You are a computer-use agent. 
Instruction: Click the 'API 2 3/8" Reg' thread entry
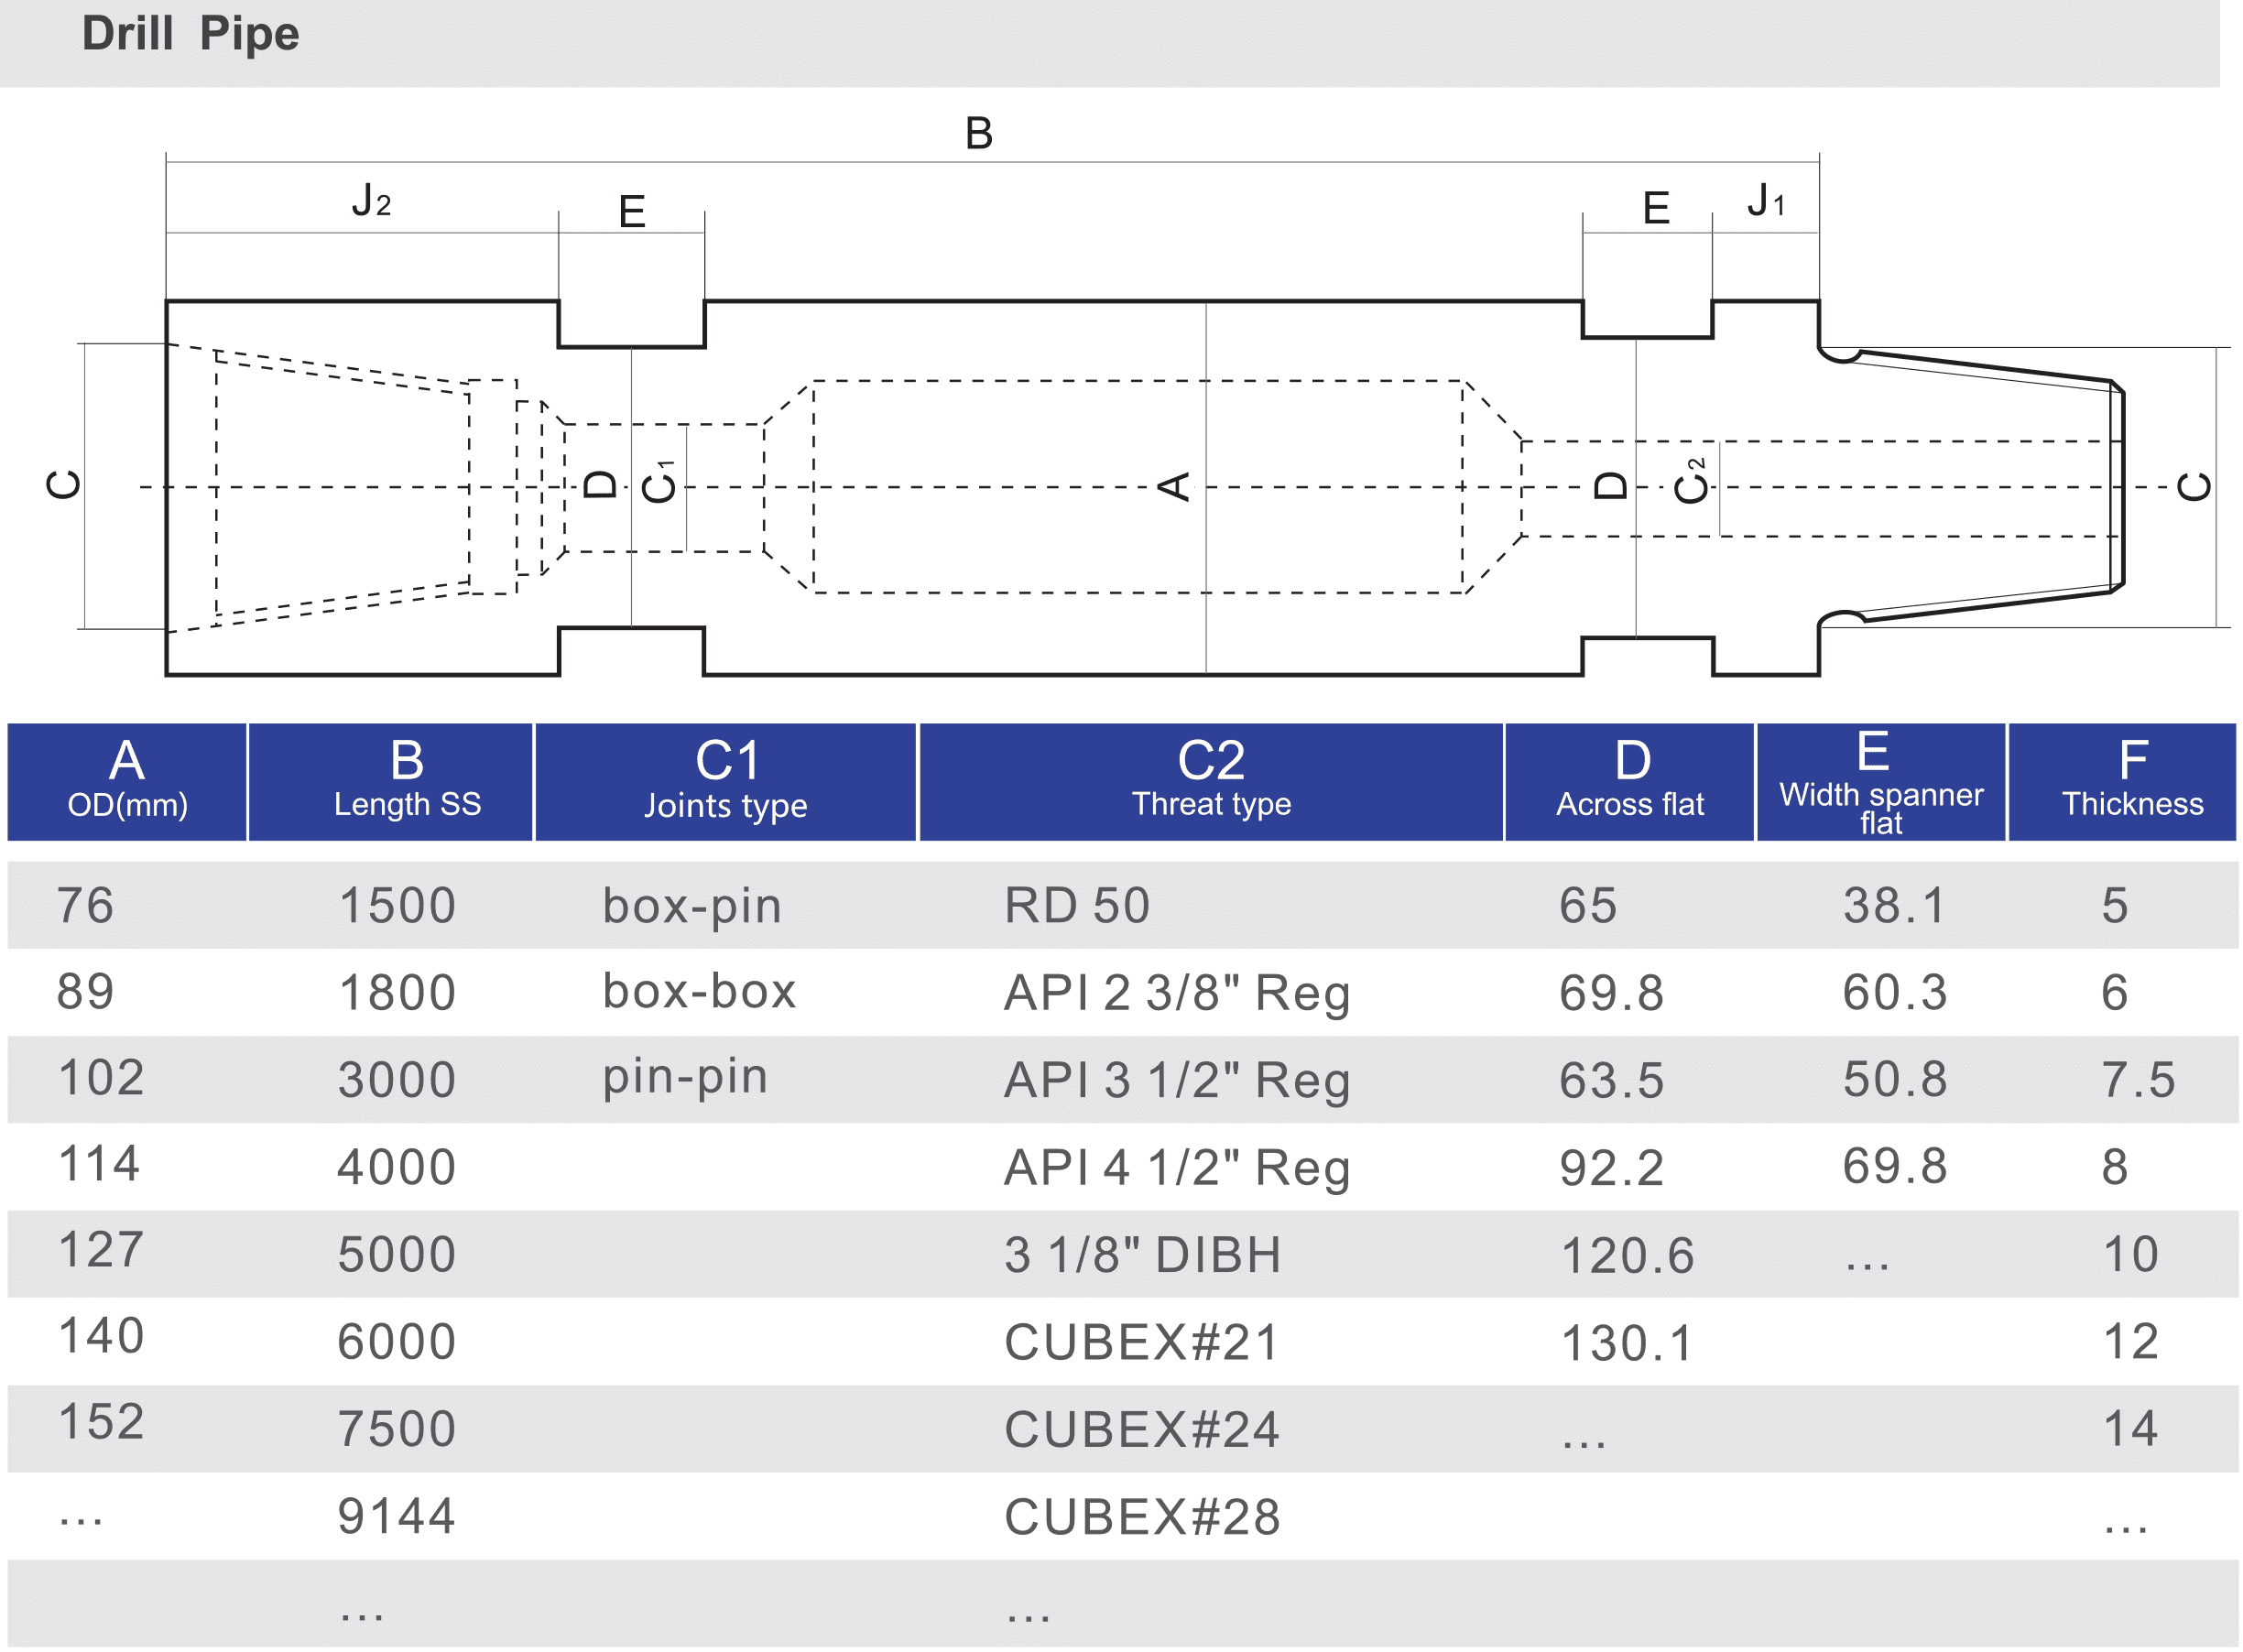(1175, 992)
